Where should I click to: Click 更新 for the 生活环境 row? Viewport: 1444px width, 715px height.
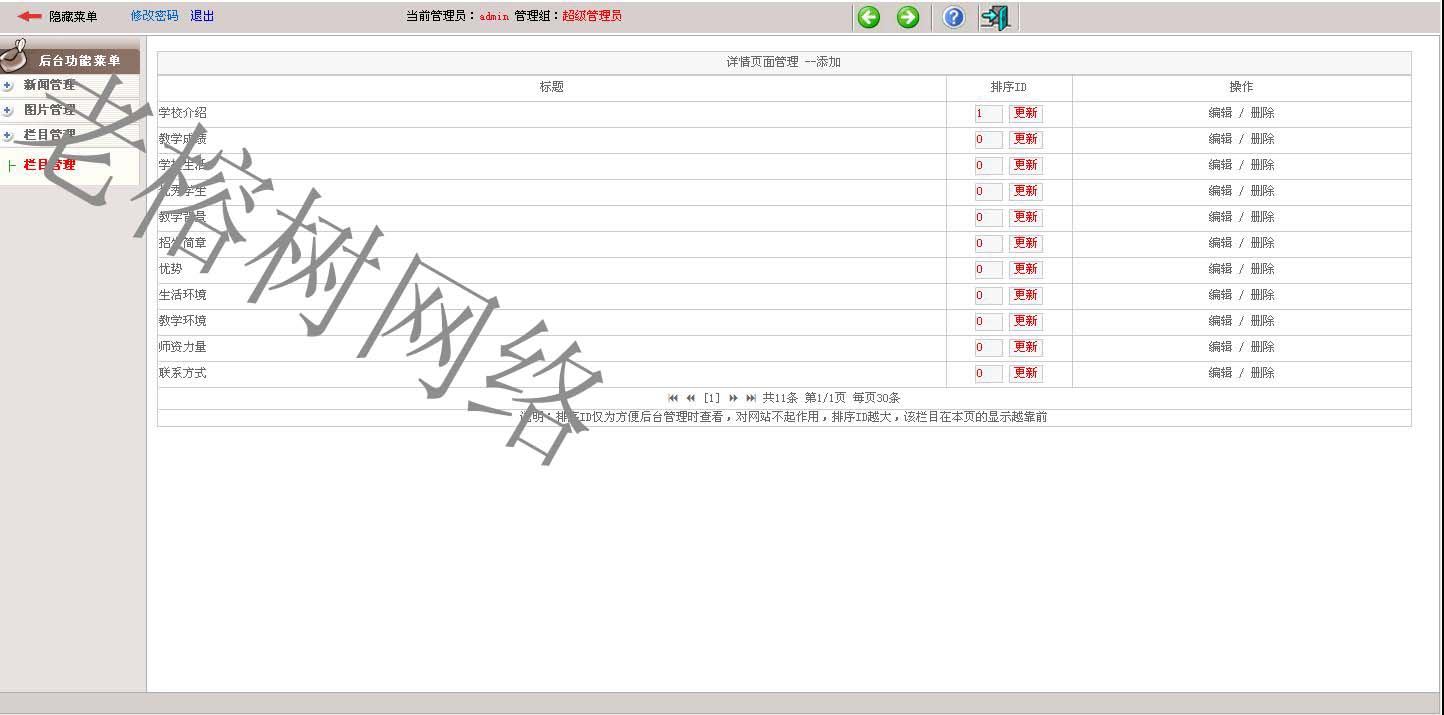[x=1025, y=295]
